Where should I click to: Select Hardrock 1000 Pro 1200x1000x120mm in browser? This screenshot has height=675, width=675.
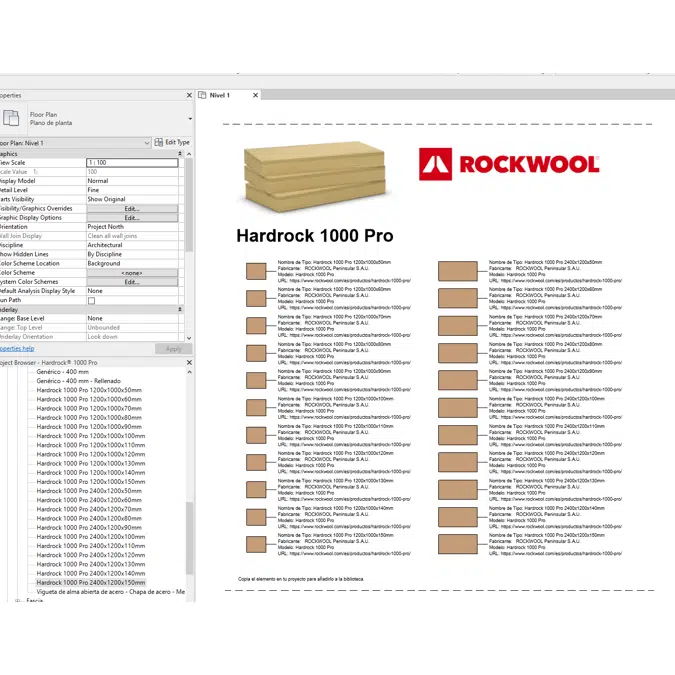tap(91, 454)
